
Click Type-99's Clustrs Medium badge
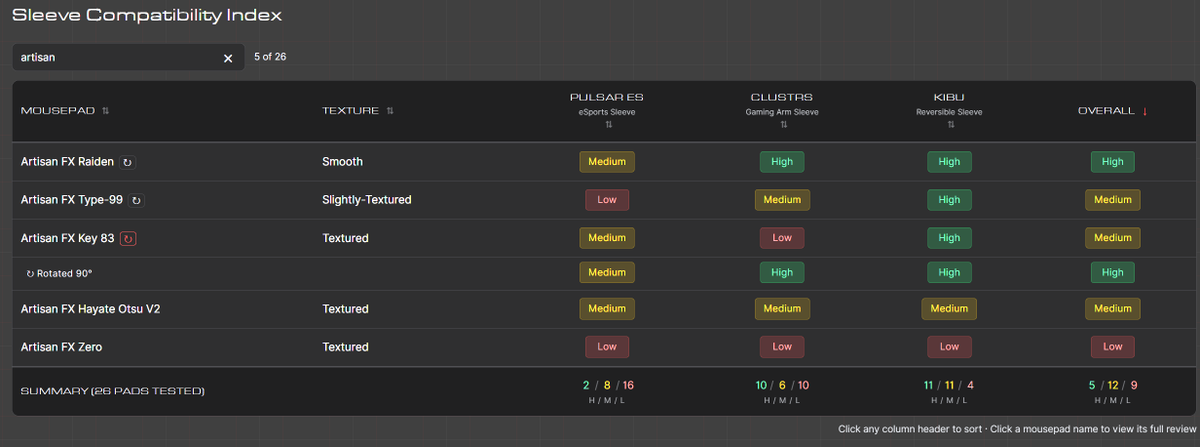point(782,200)
